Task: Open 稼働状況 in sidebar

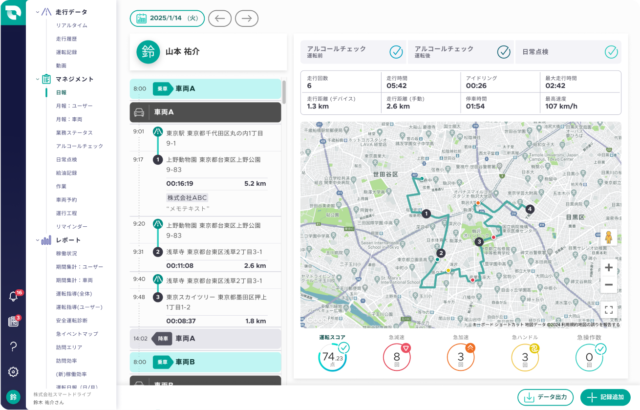Action: pyautogui.click(x=66, y=253)
